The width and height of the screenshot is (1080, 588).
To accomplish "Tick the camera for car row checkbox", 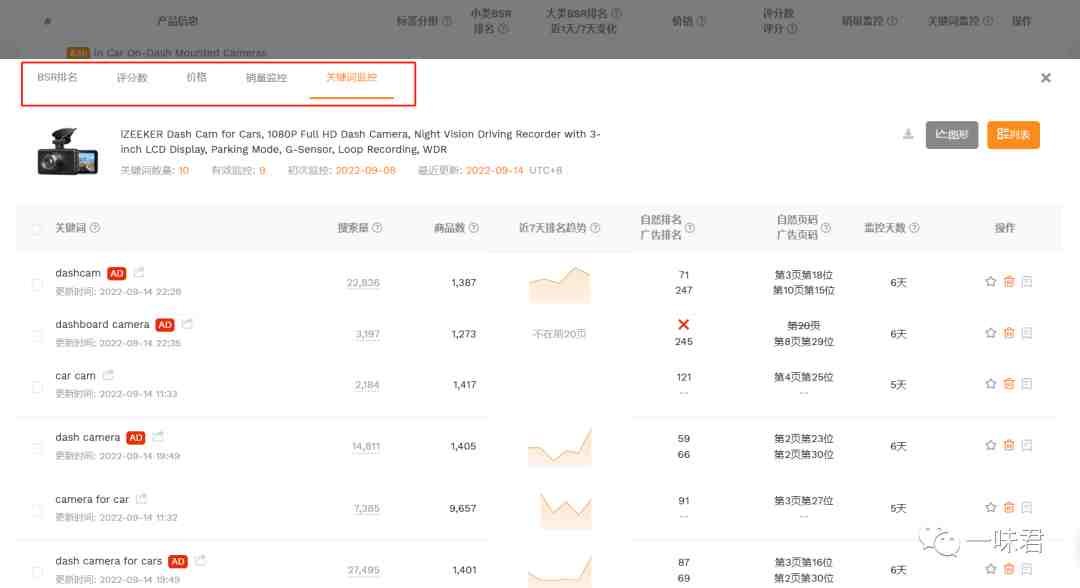I will coord(37,509).
